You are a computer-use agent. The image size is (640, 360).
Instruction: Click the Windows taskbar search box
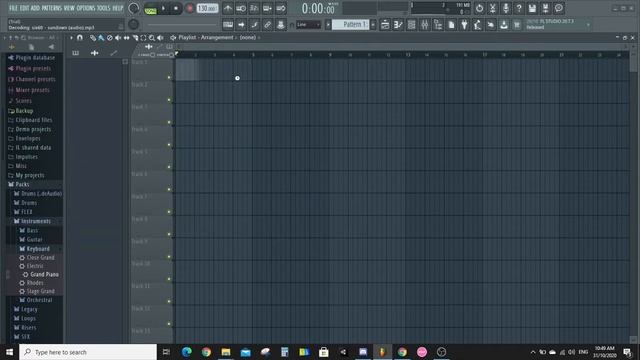pyautogui.click(x=88, y=352)
